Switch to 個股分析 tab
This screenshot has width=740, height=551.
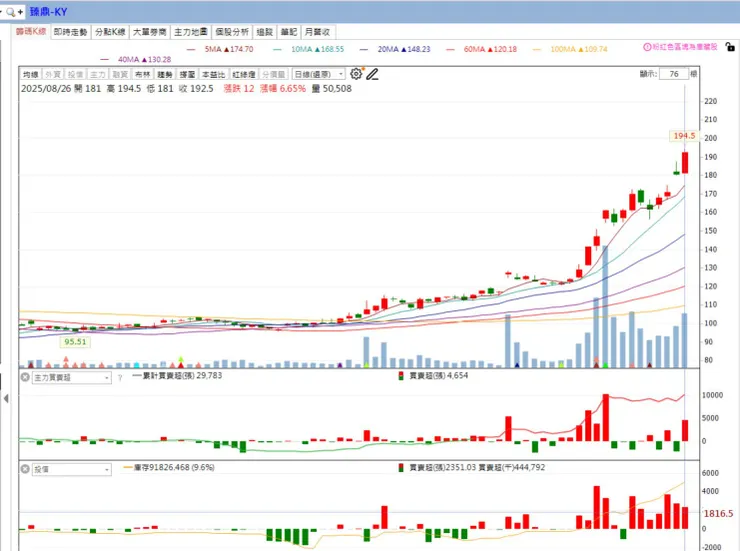(x=232, y=32)
